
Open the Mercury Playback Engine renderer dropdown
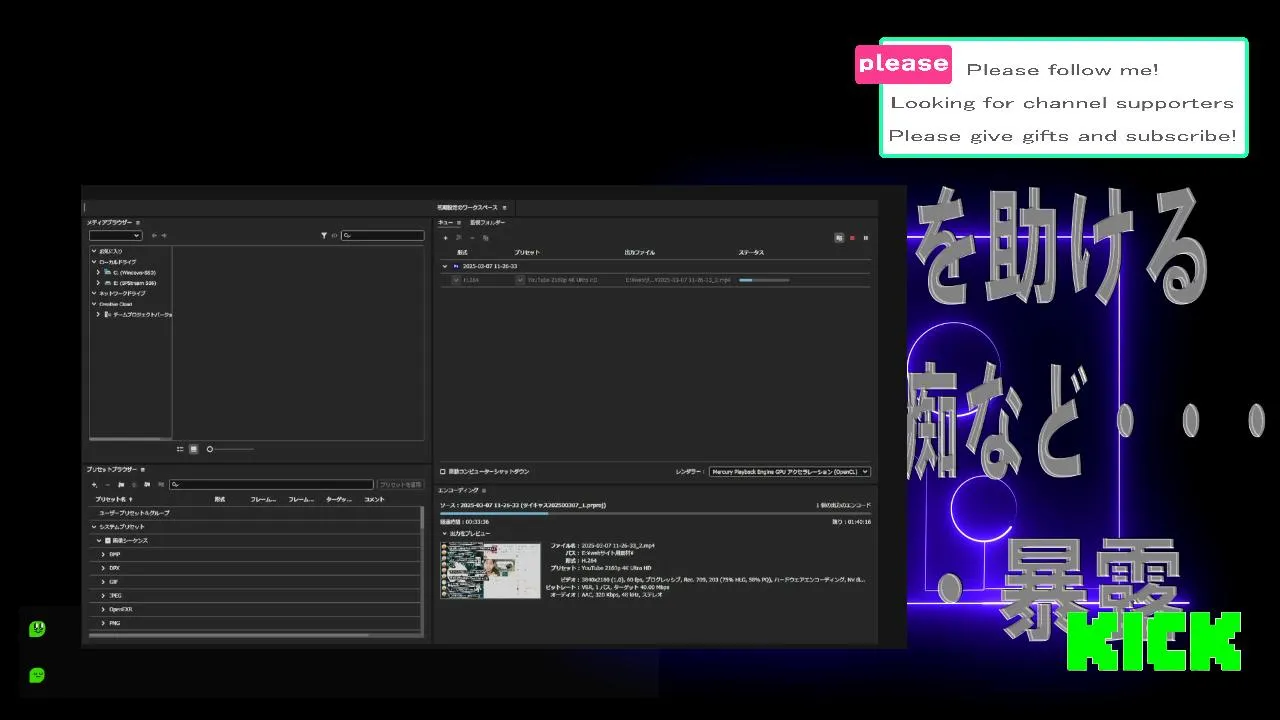click(x=789, y=471)
